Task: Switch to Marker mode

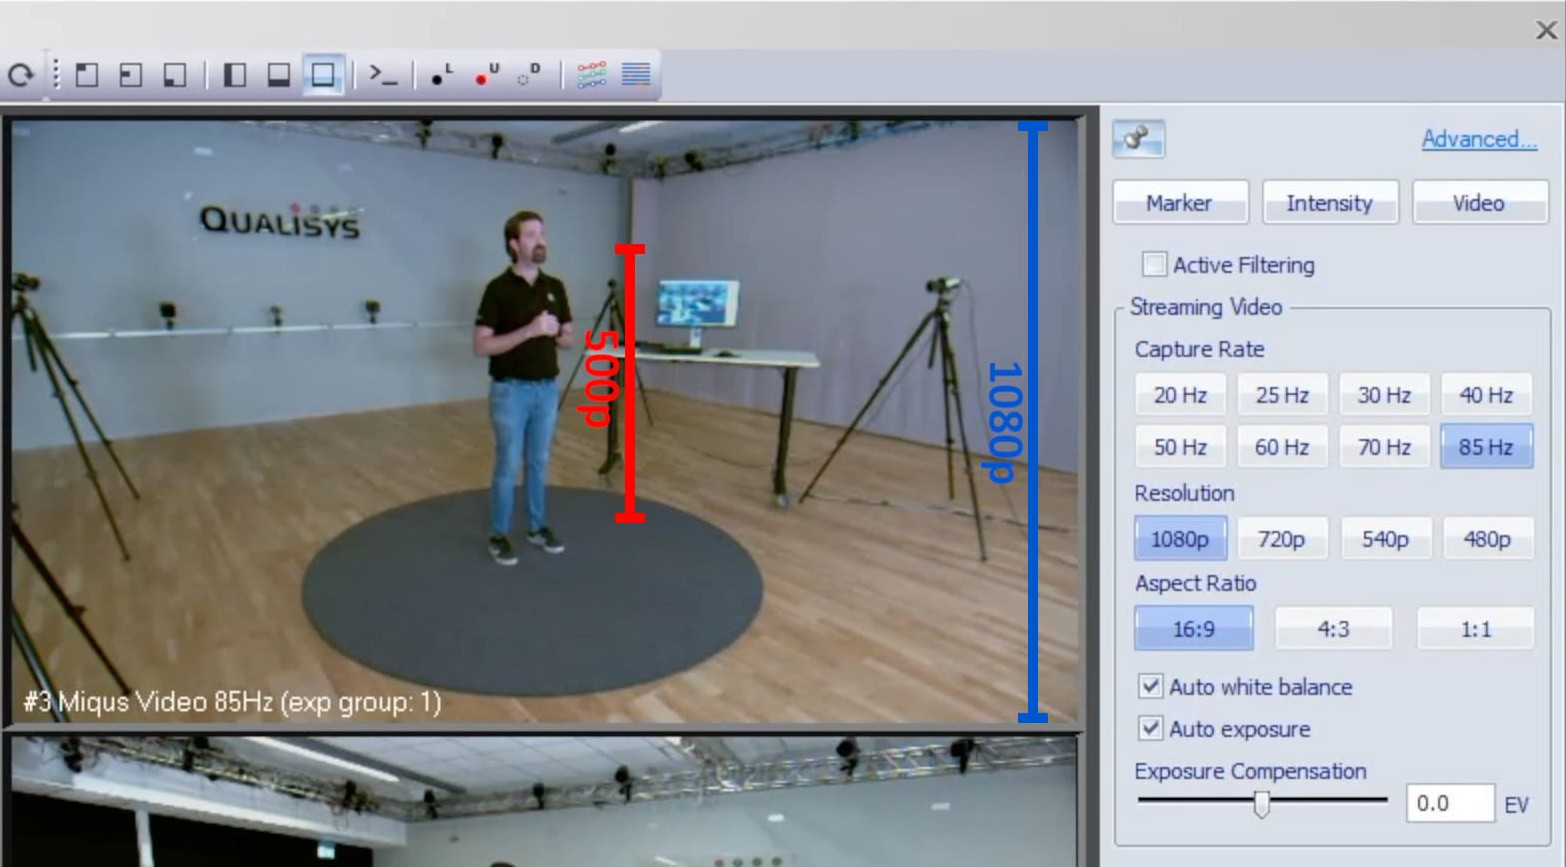Action: [1180, 203]
